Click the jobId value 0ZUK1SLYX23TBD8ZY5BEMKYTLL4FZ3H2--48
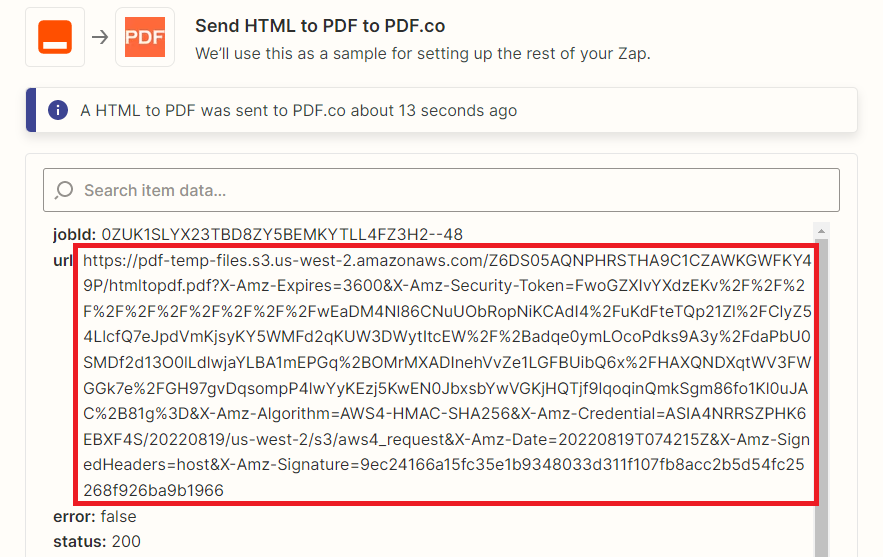This screenshot has width=883, height=557. tap(282, 234)
